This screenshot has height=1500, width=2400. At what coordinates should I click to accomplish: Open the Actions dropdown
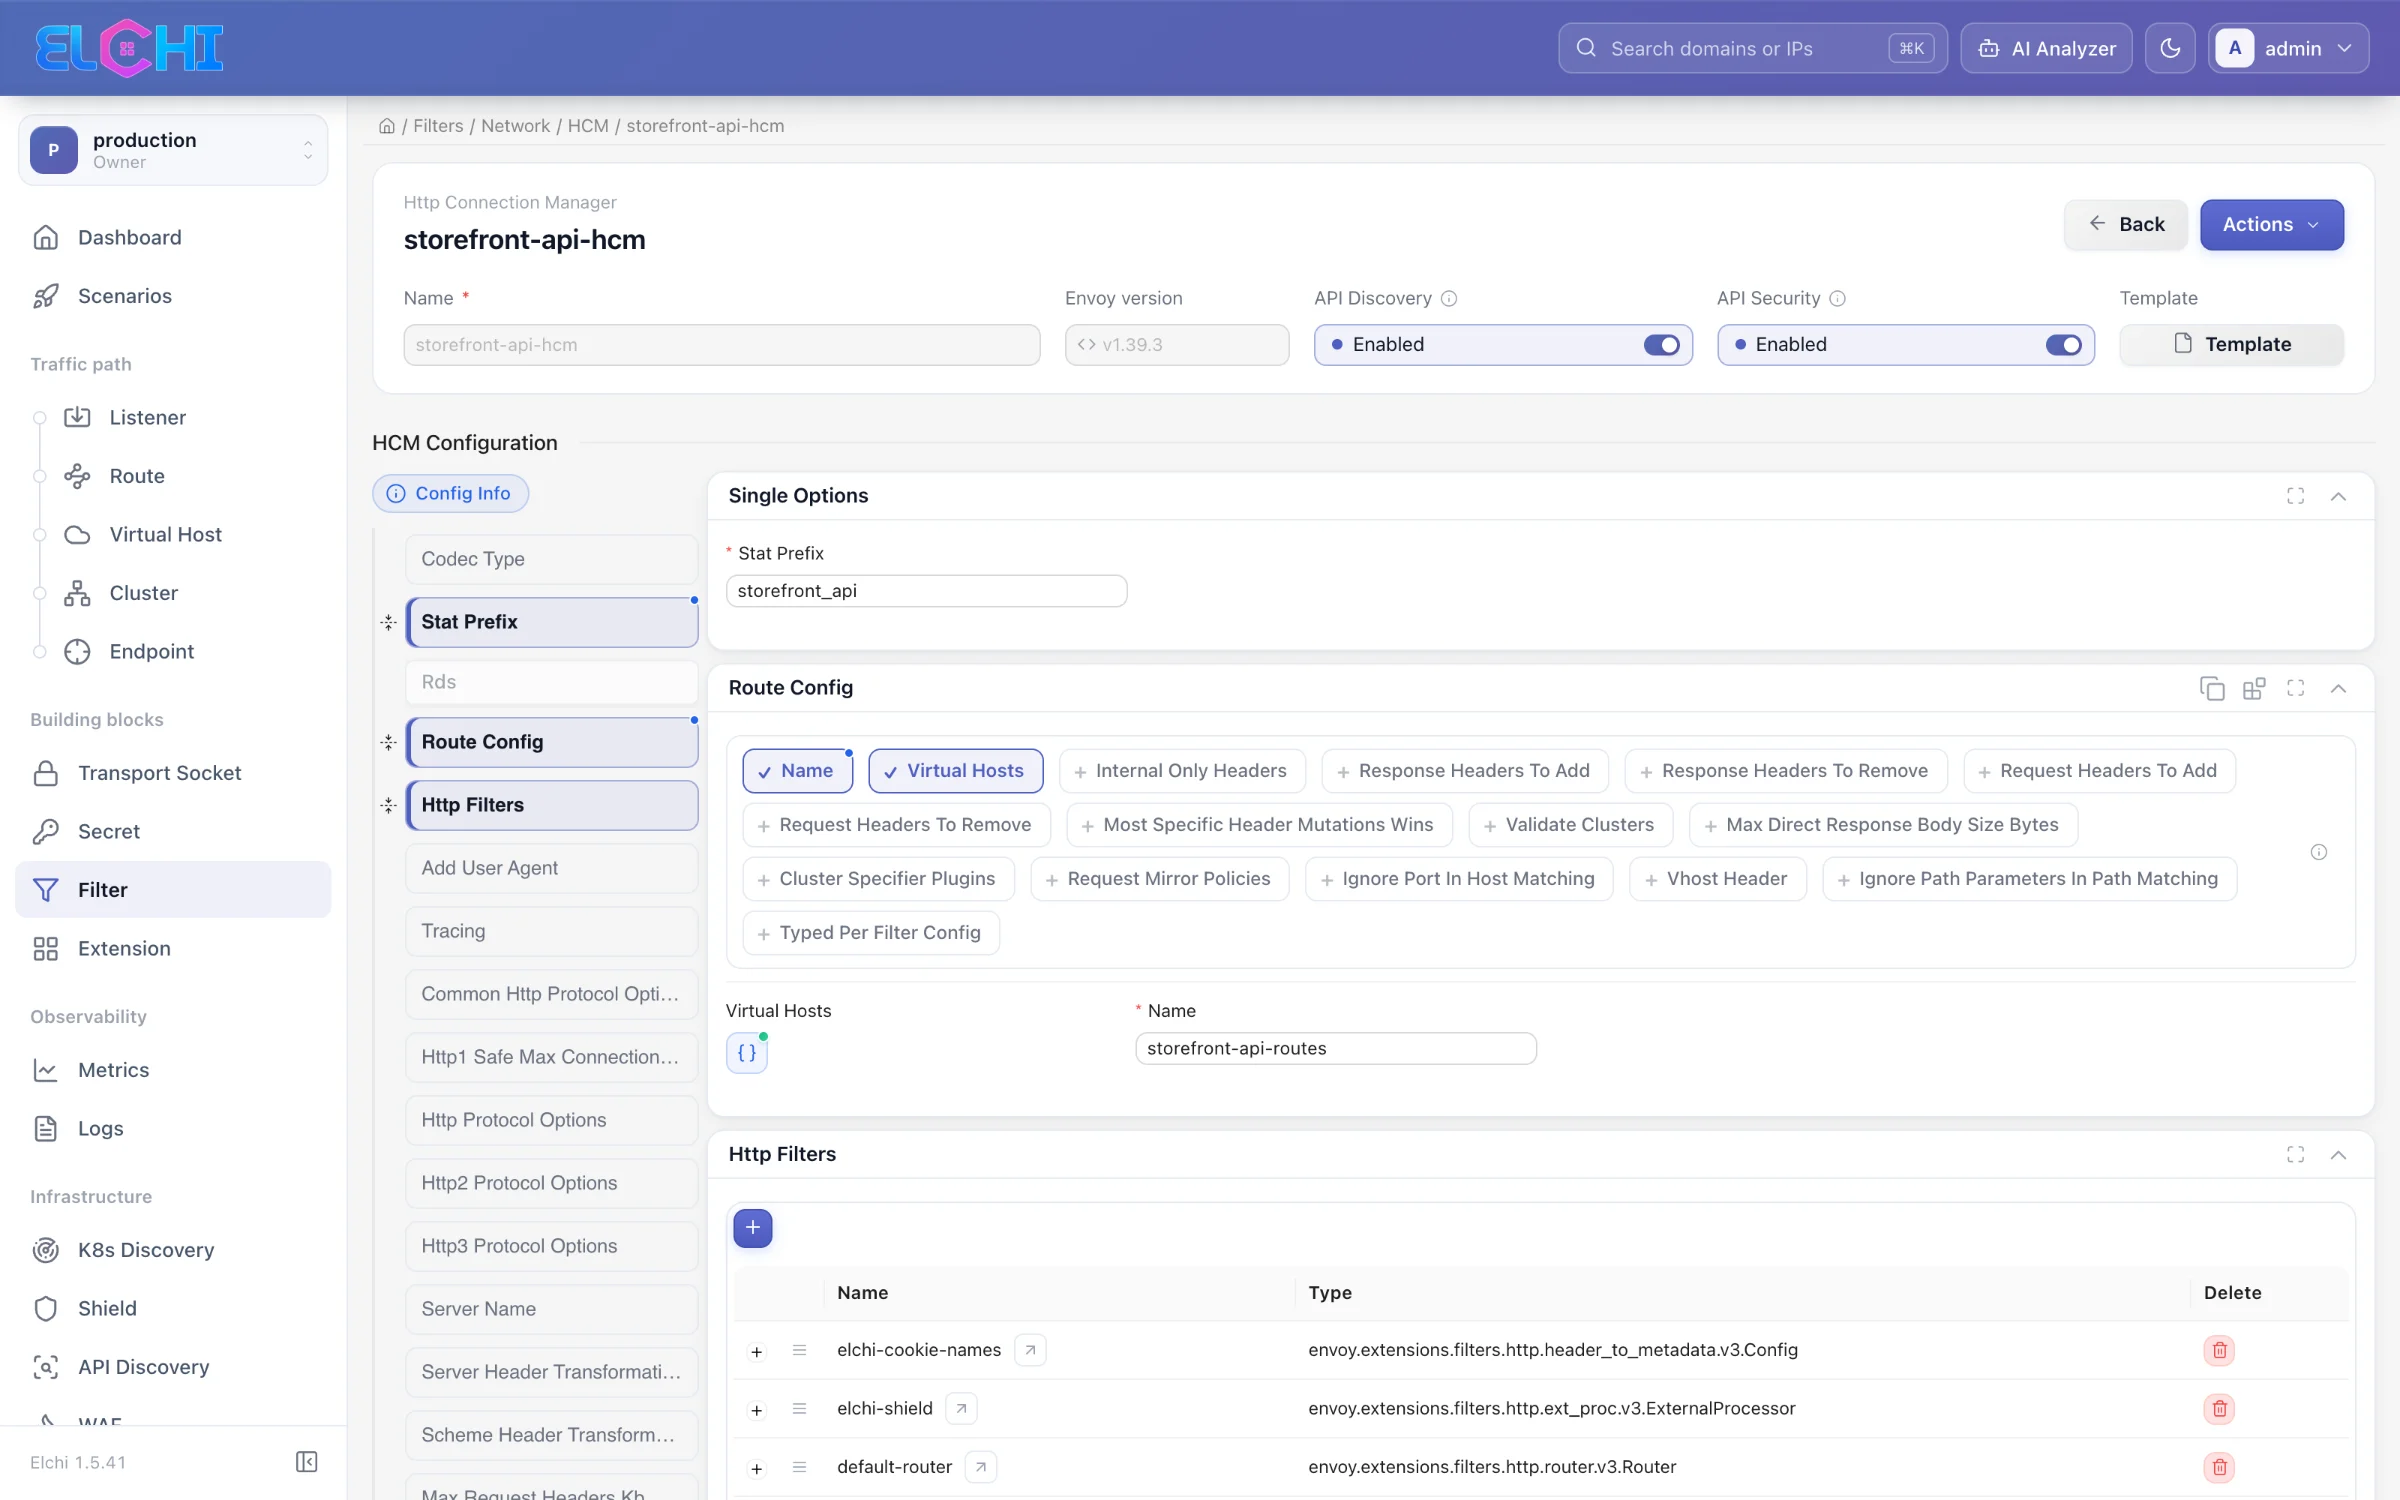click(2271, 225)
